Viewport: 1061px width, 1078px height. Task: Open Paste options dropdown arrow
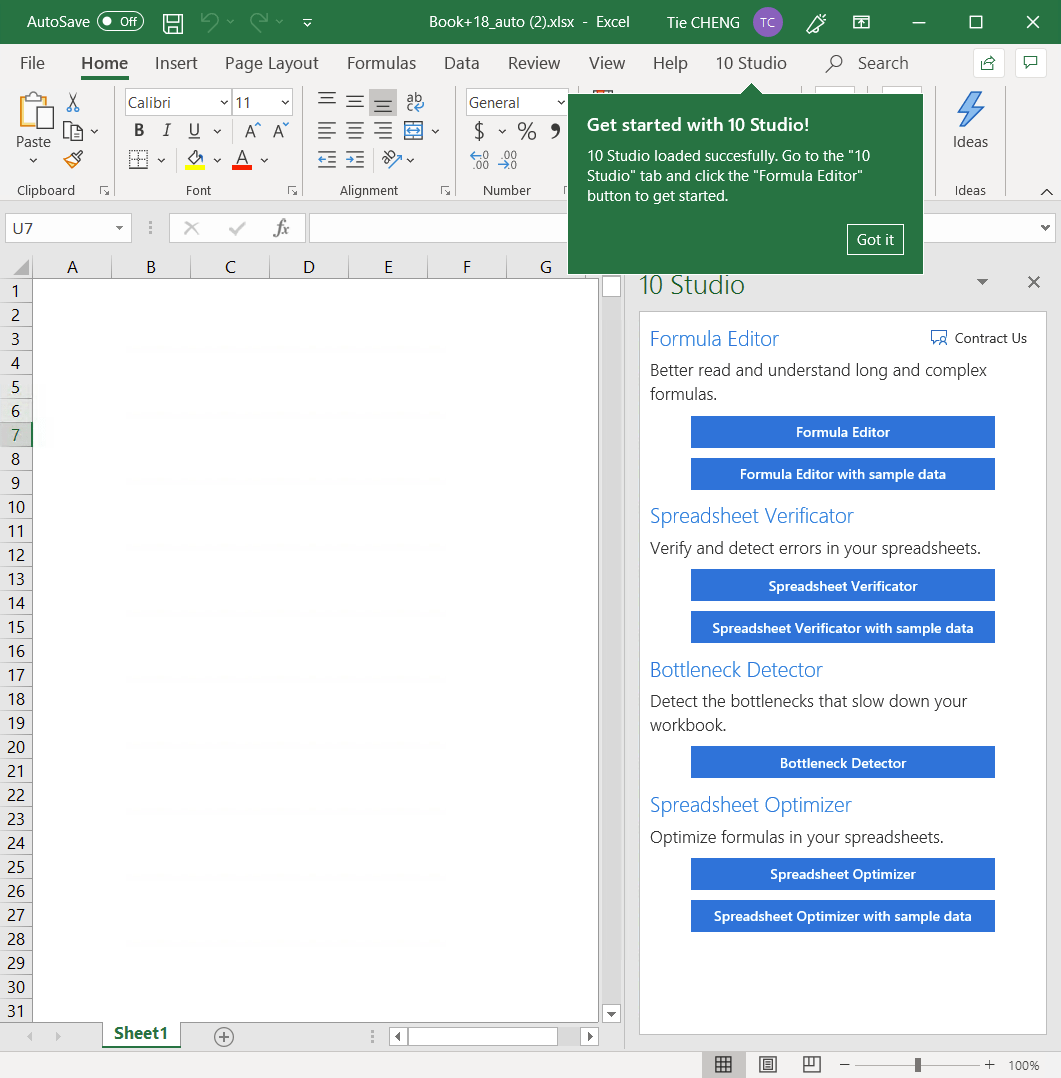[x=33, y=160]
